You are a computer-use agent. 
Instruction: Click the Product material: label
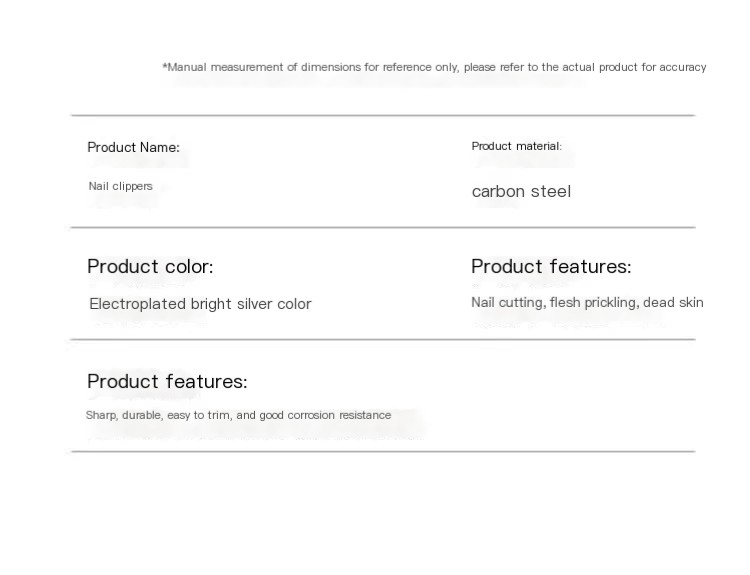pos(517,146)
